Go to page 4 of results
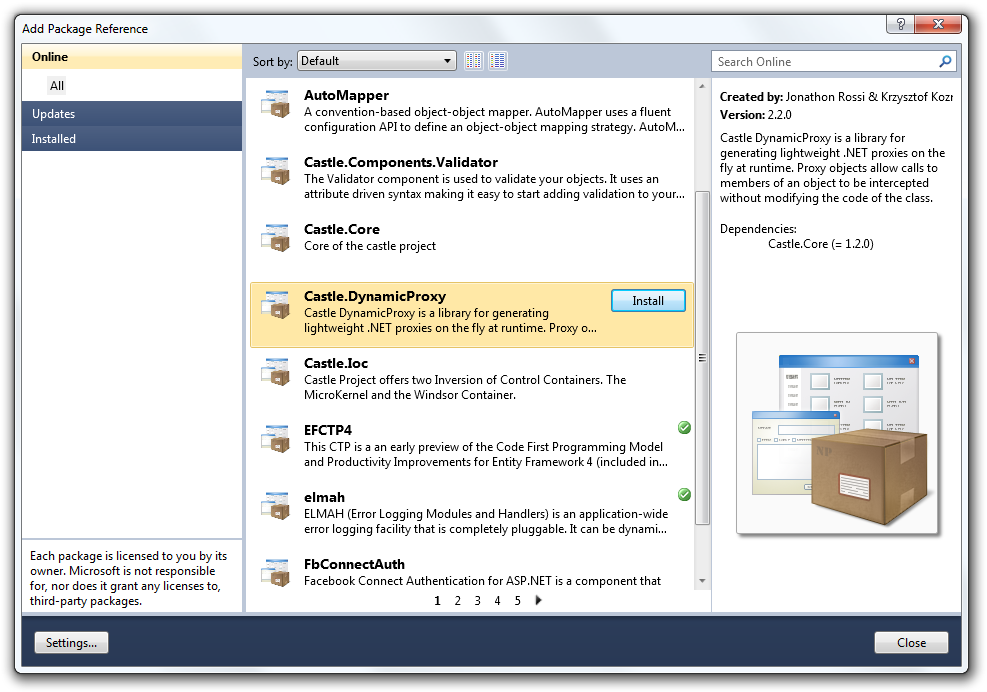 [497, 601]
